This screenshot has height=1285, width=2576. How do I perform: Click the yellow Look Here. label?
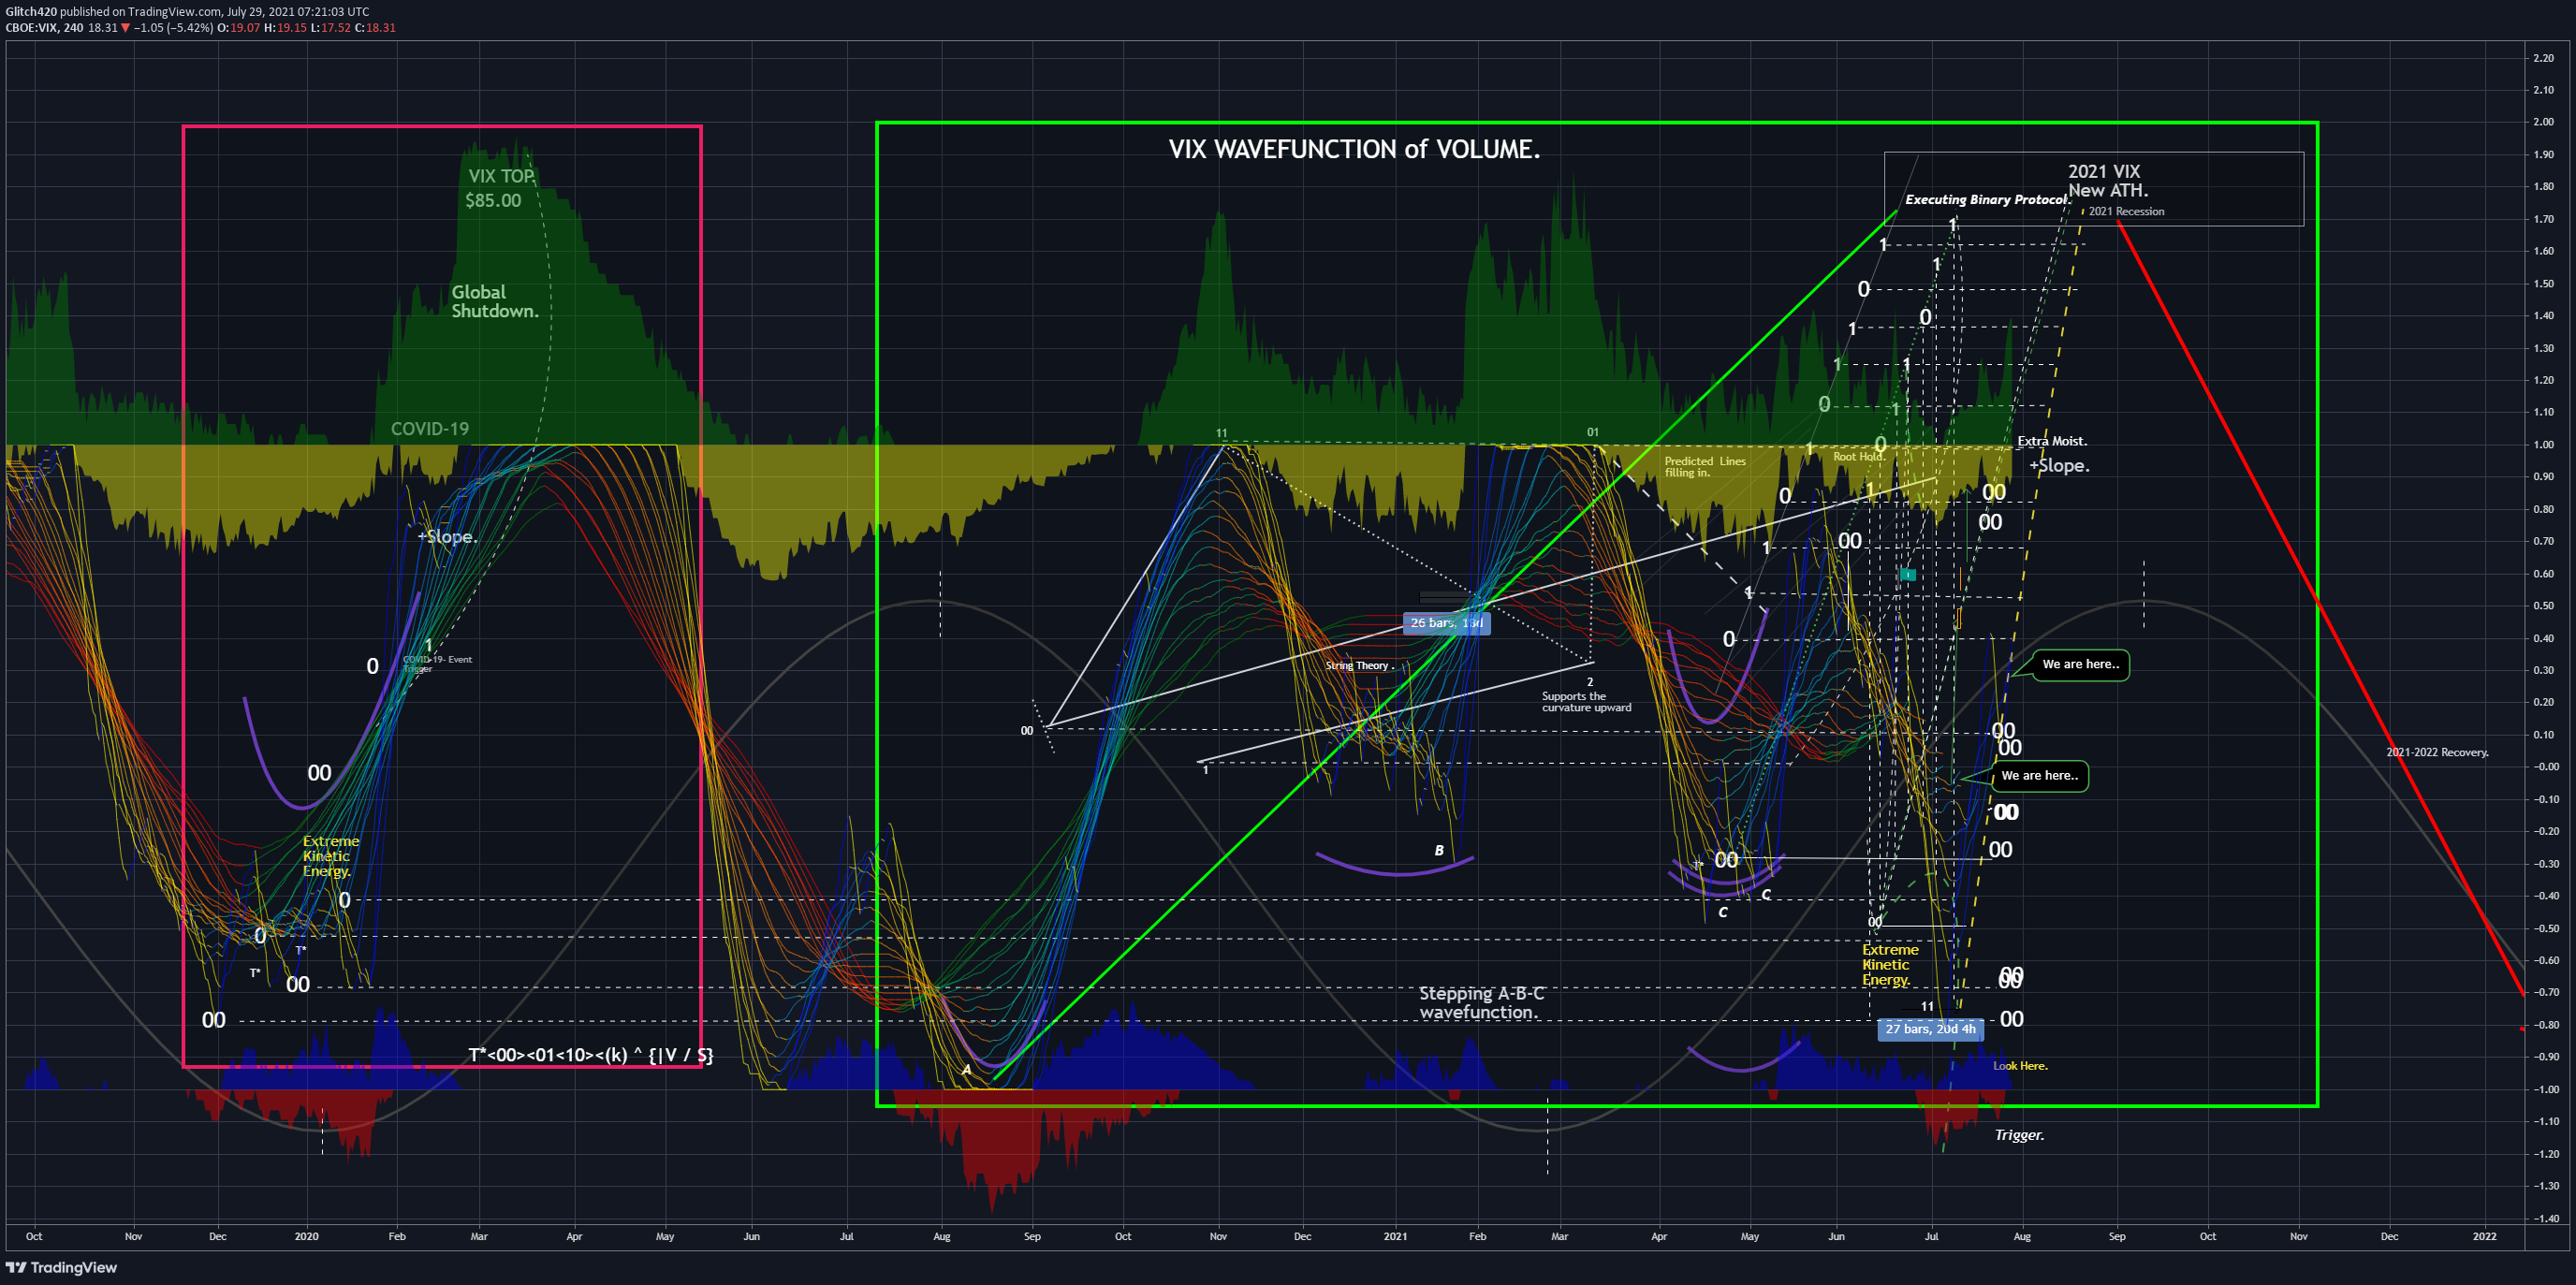[x=2020, y=1066]
